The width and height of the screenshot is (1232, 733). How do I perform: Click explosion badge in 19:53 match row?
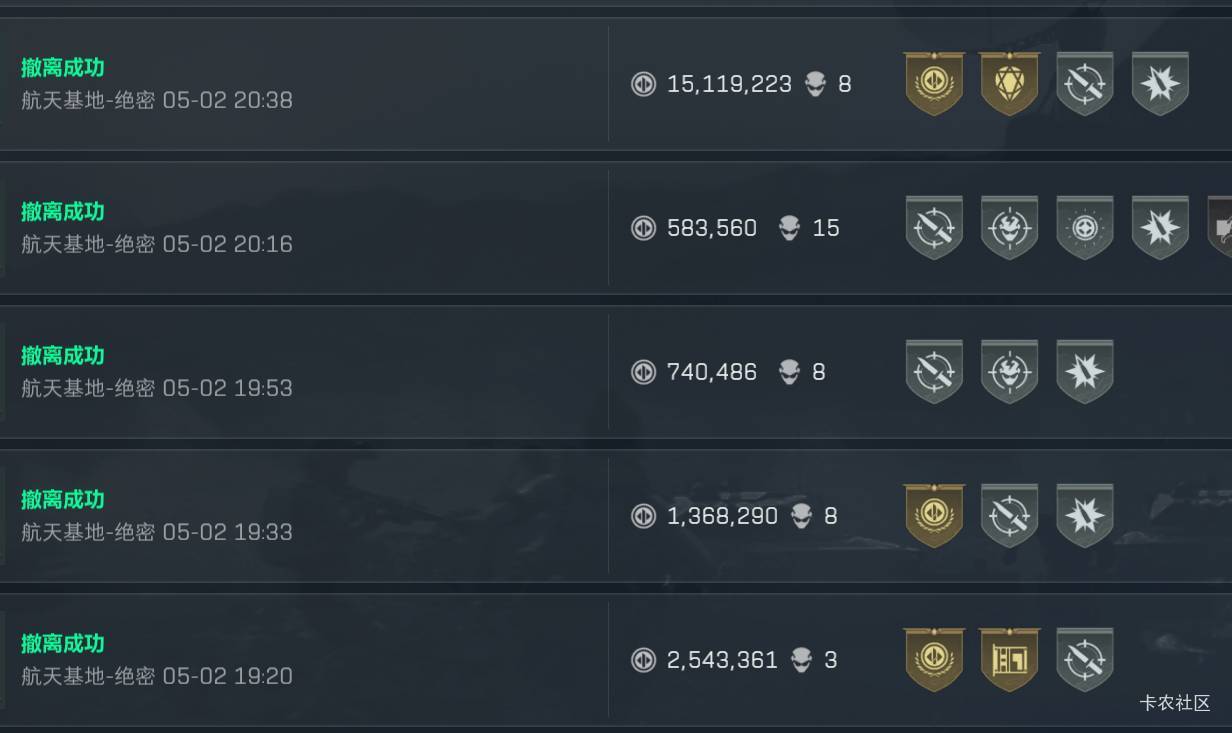(1085, 372)
